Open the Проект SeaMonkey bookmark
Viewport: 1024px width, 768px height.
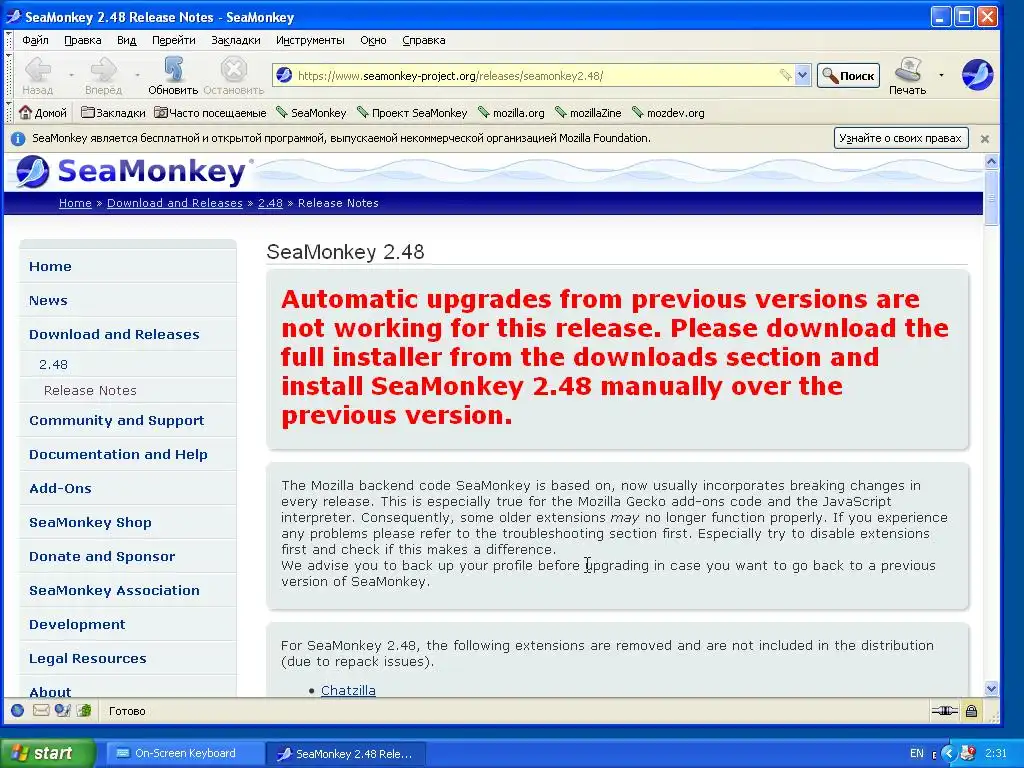pyautogui.click(x=412, y=113)
